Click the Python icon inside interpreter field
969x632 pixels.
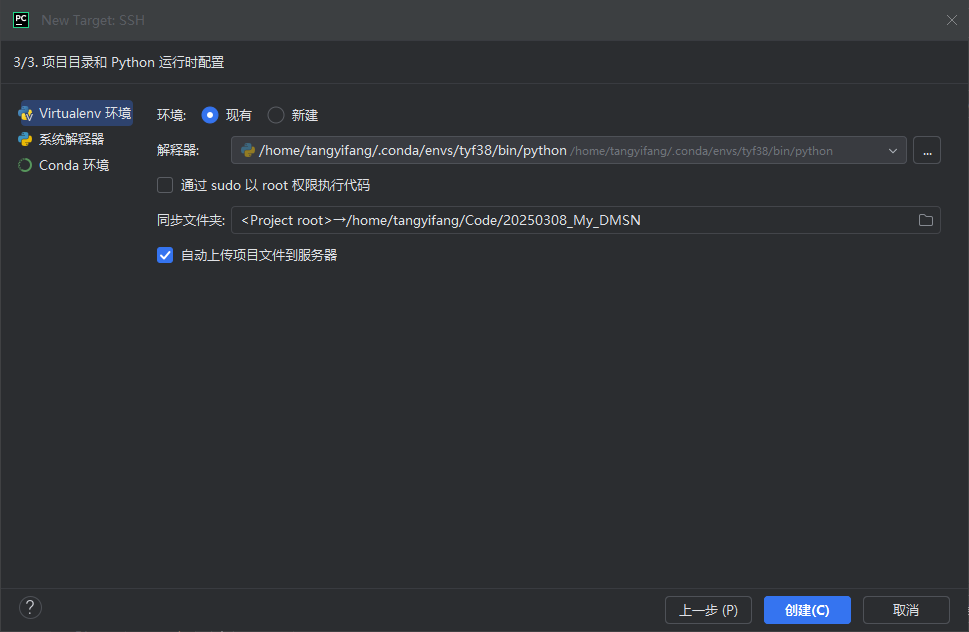(248, 150)
